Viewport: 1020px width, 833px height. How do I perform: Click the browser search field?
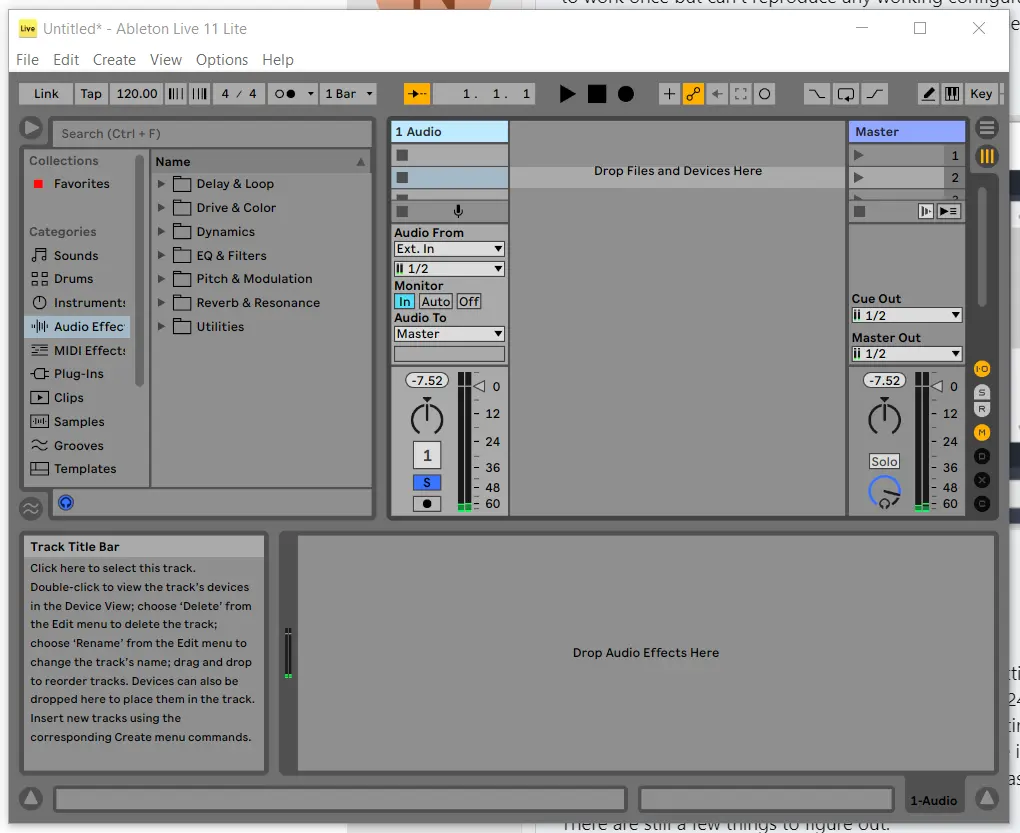coord(212,134)
